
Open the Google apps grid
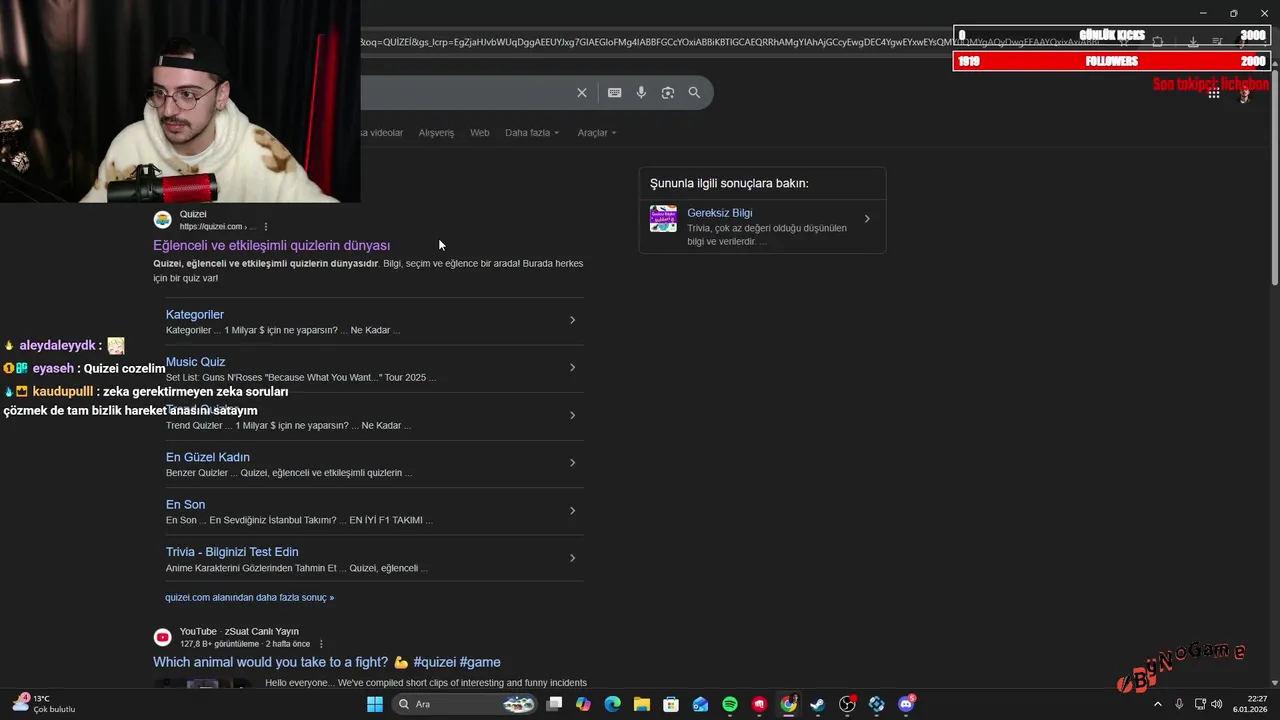1213,93
